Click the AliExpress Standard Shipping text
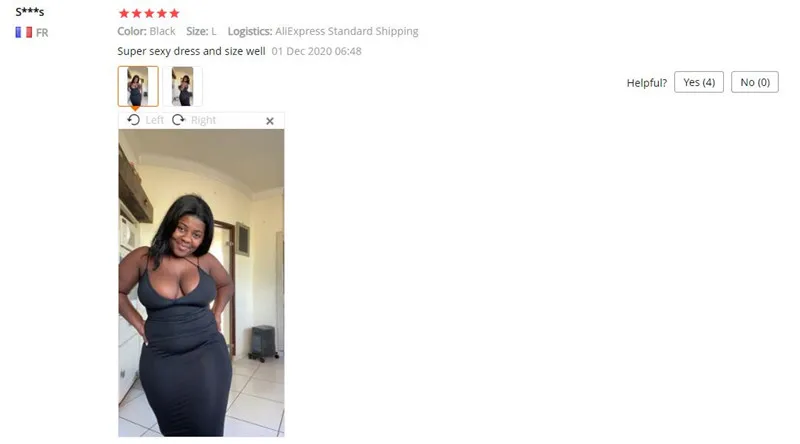Screen dimensions: 800x444 pyautogui.click(x=347, y=32)
